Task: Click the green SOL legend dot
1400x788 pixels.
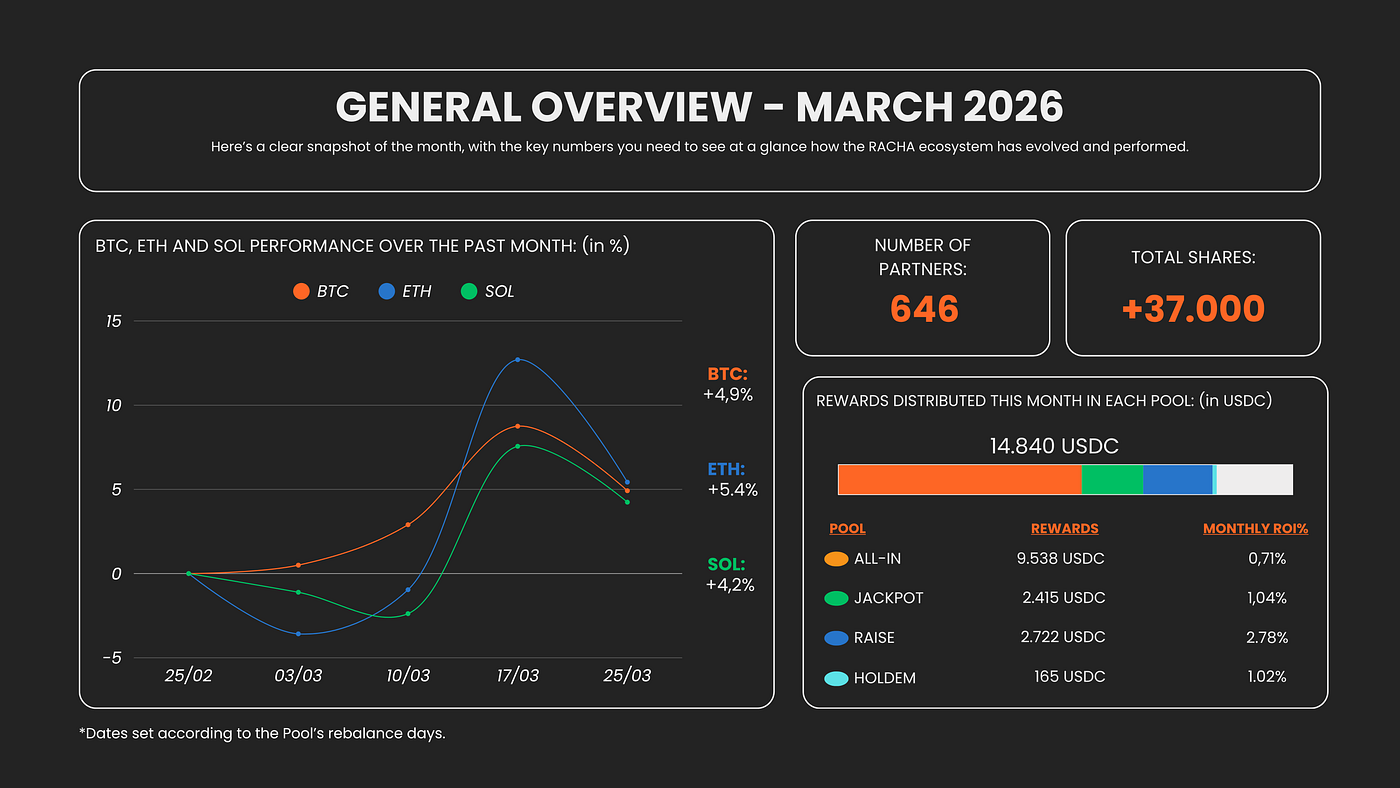Action: [x=469, y=291]
